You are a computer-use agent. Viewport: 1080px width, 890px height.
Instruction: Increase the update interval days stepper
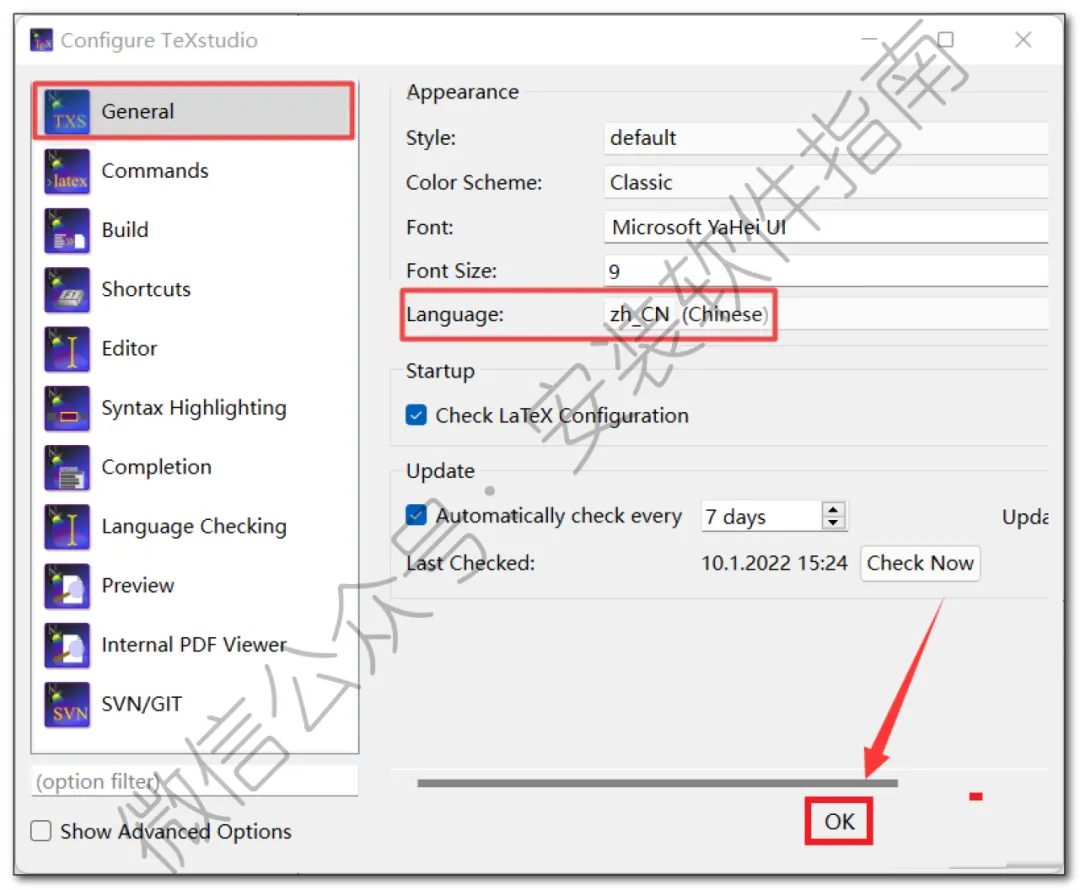tap(833, 509)
